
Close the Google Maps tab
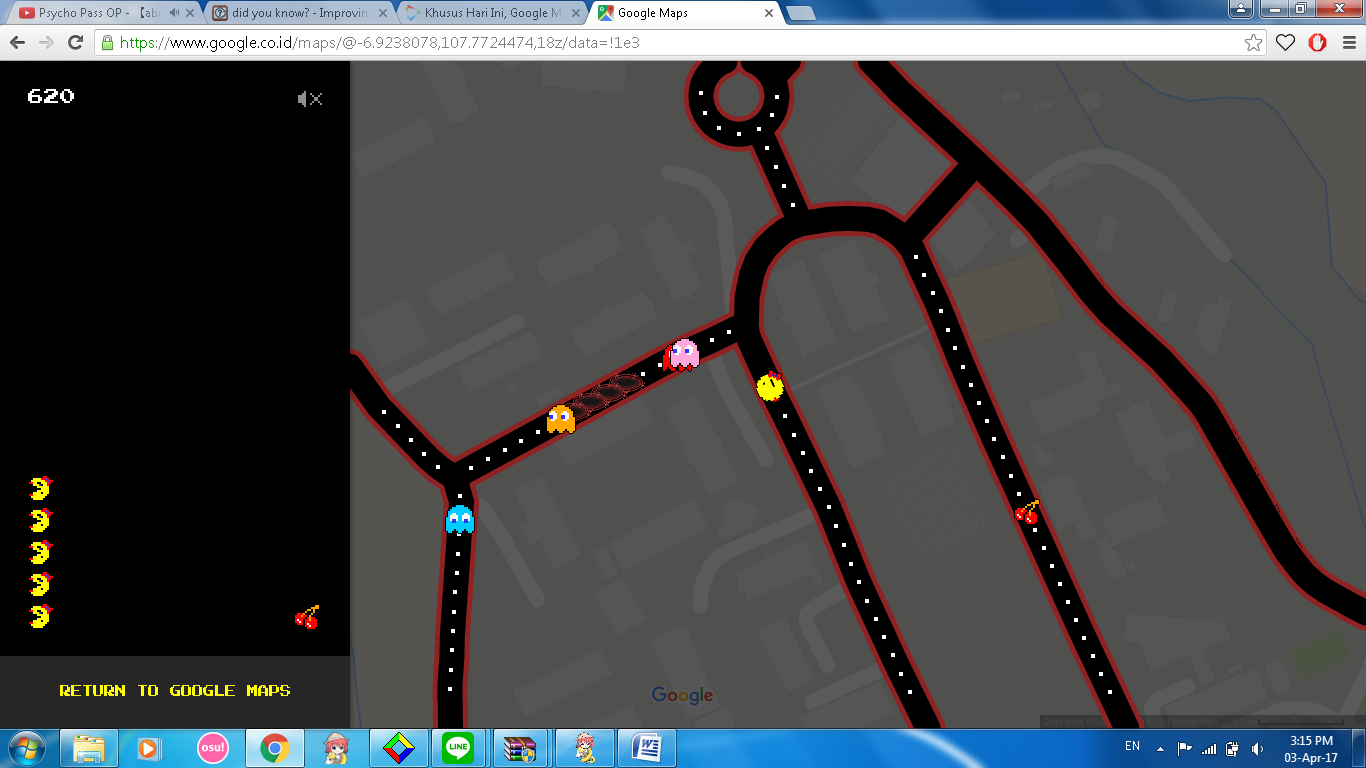tap(769, 13)
